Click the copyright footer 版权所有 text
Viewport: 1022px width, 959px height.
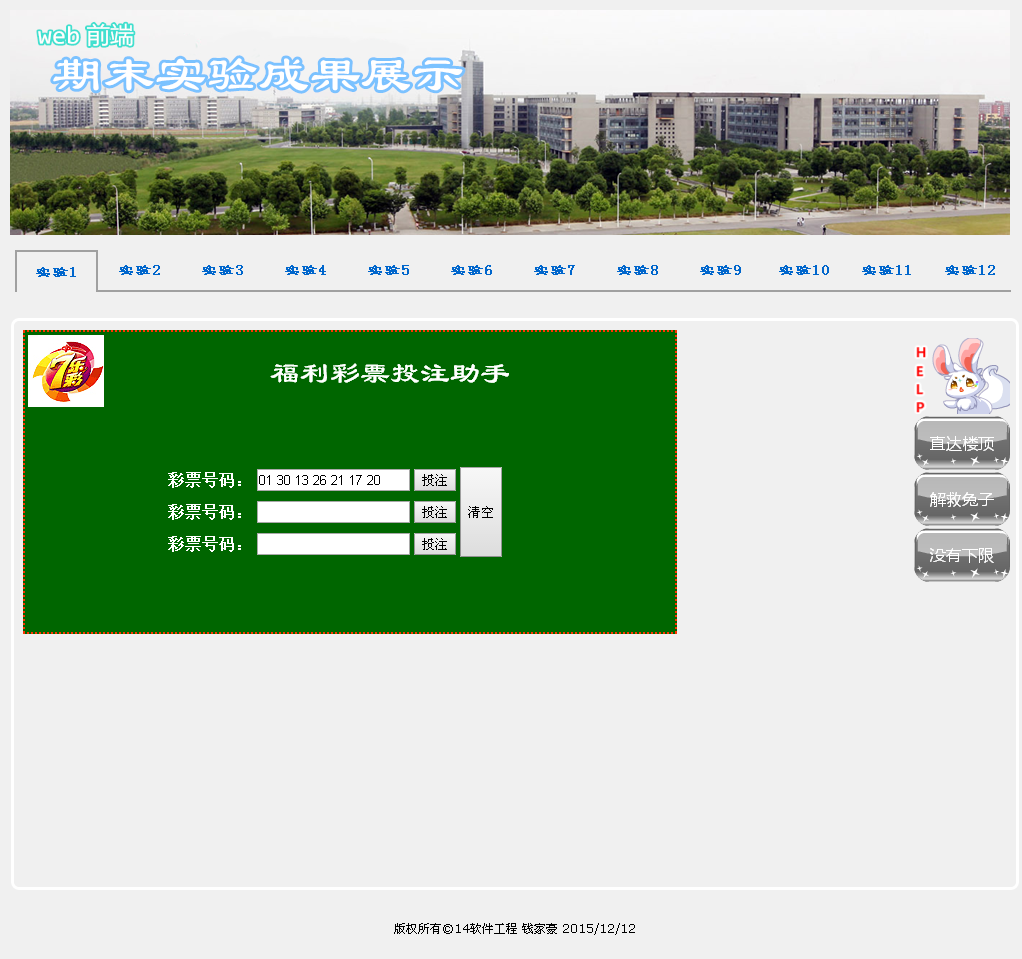(x=514, y=928)
